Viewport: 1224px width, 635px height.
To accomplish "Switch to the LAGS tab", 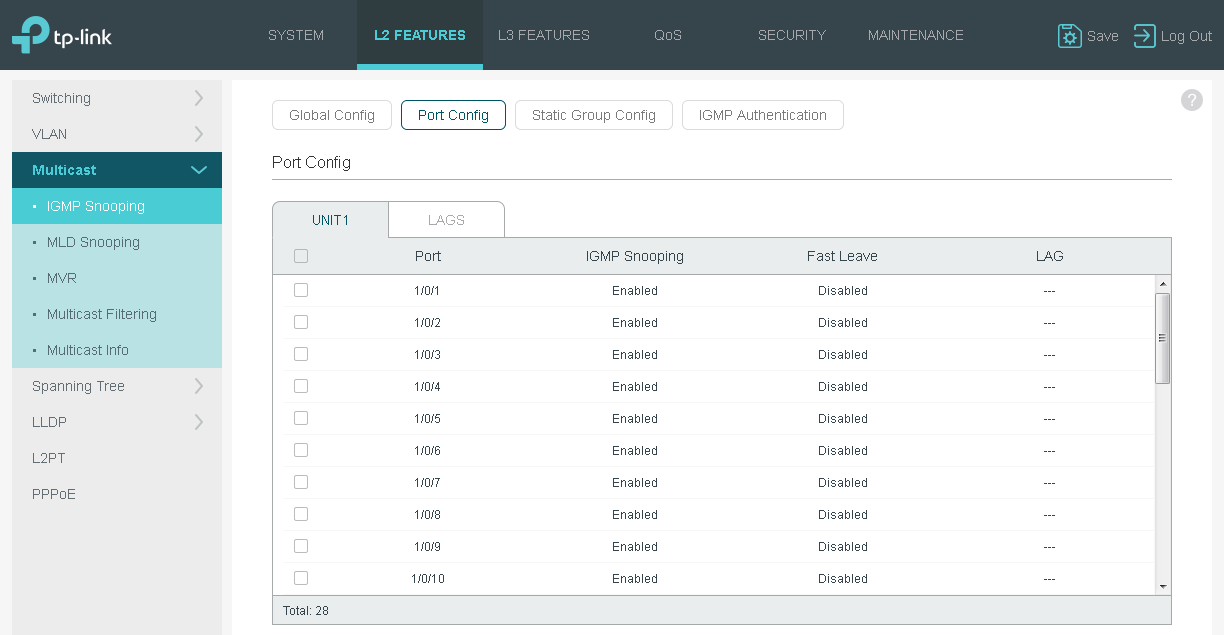I will click(446, 220).
